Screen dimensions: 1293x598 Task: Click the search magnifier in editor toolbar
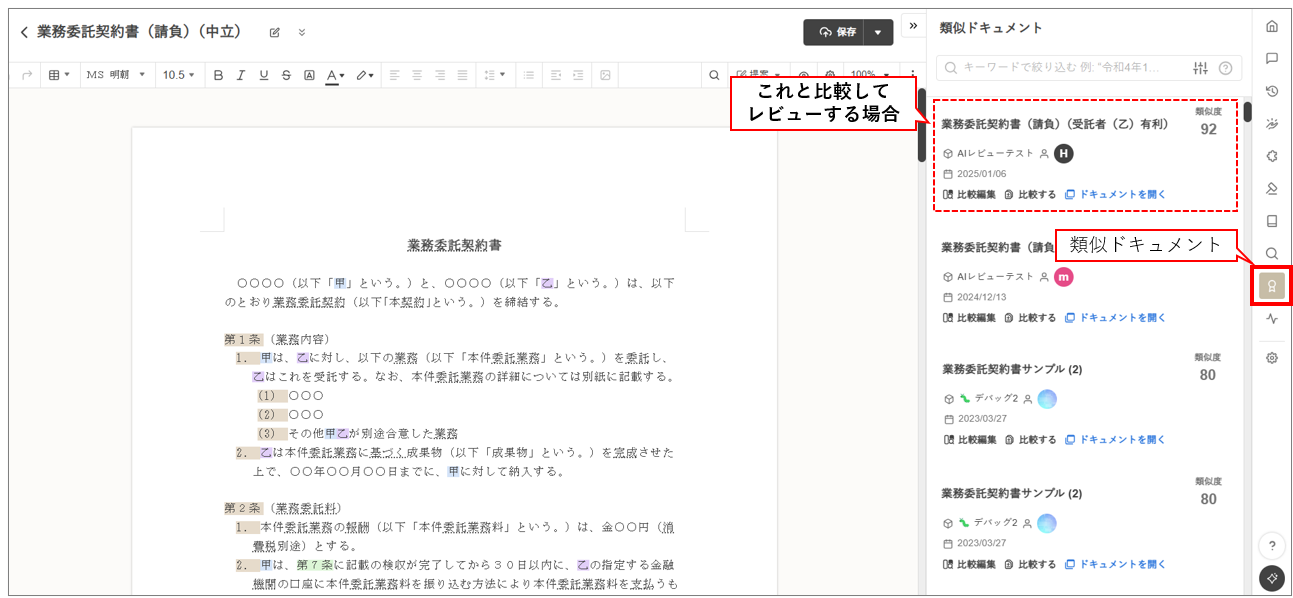pos(714,75)
